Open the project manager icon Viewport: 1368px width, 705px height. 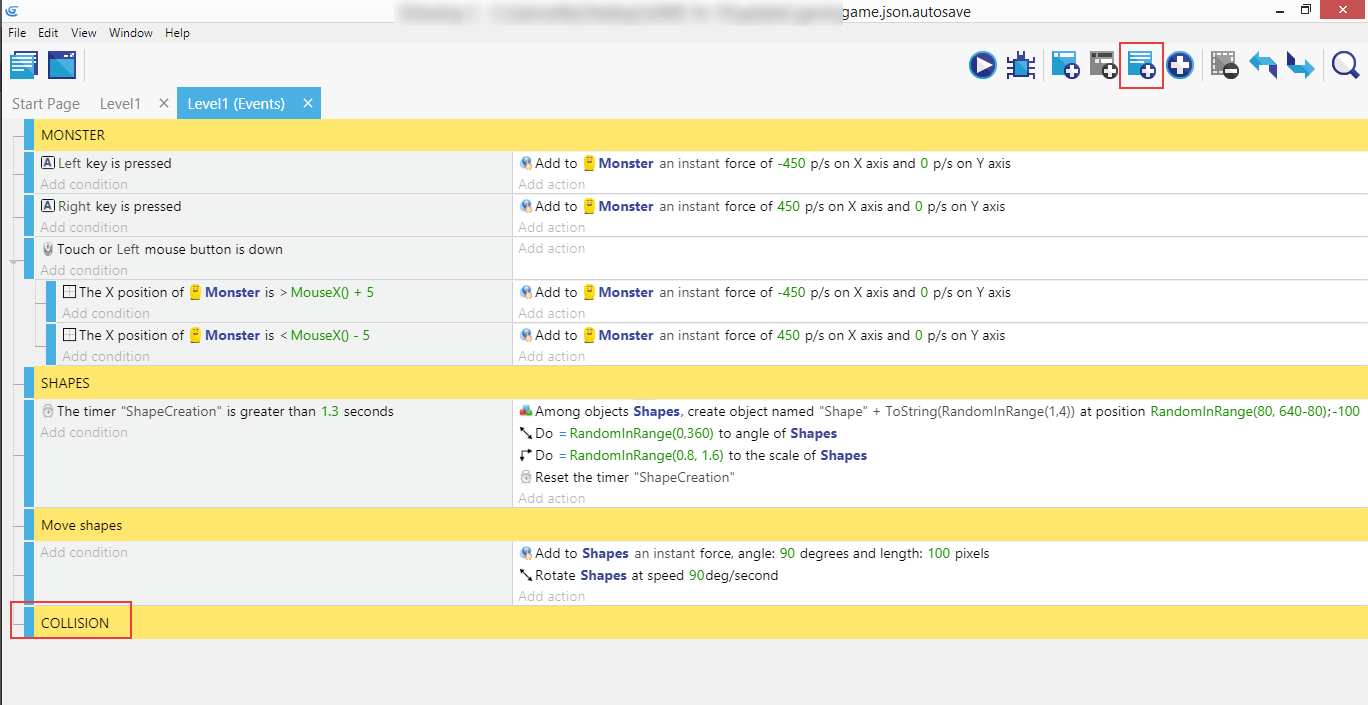[24, 66]
